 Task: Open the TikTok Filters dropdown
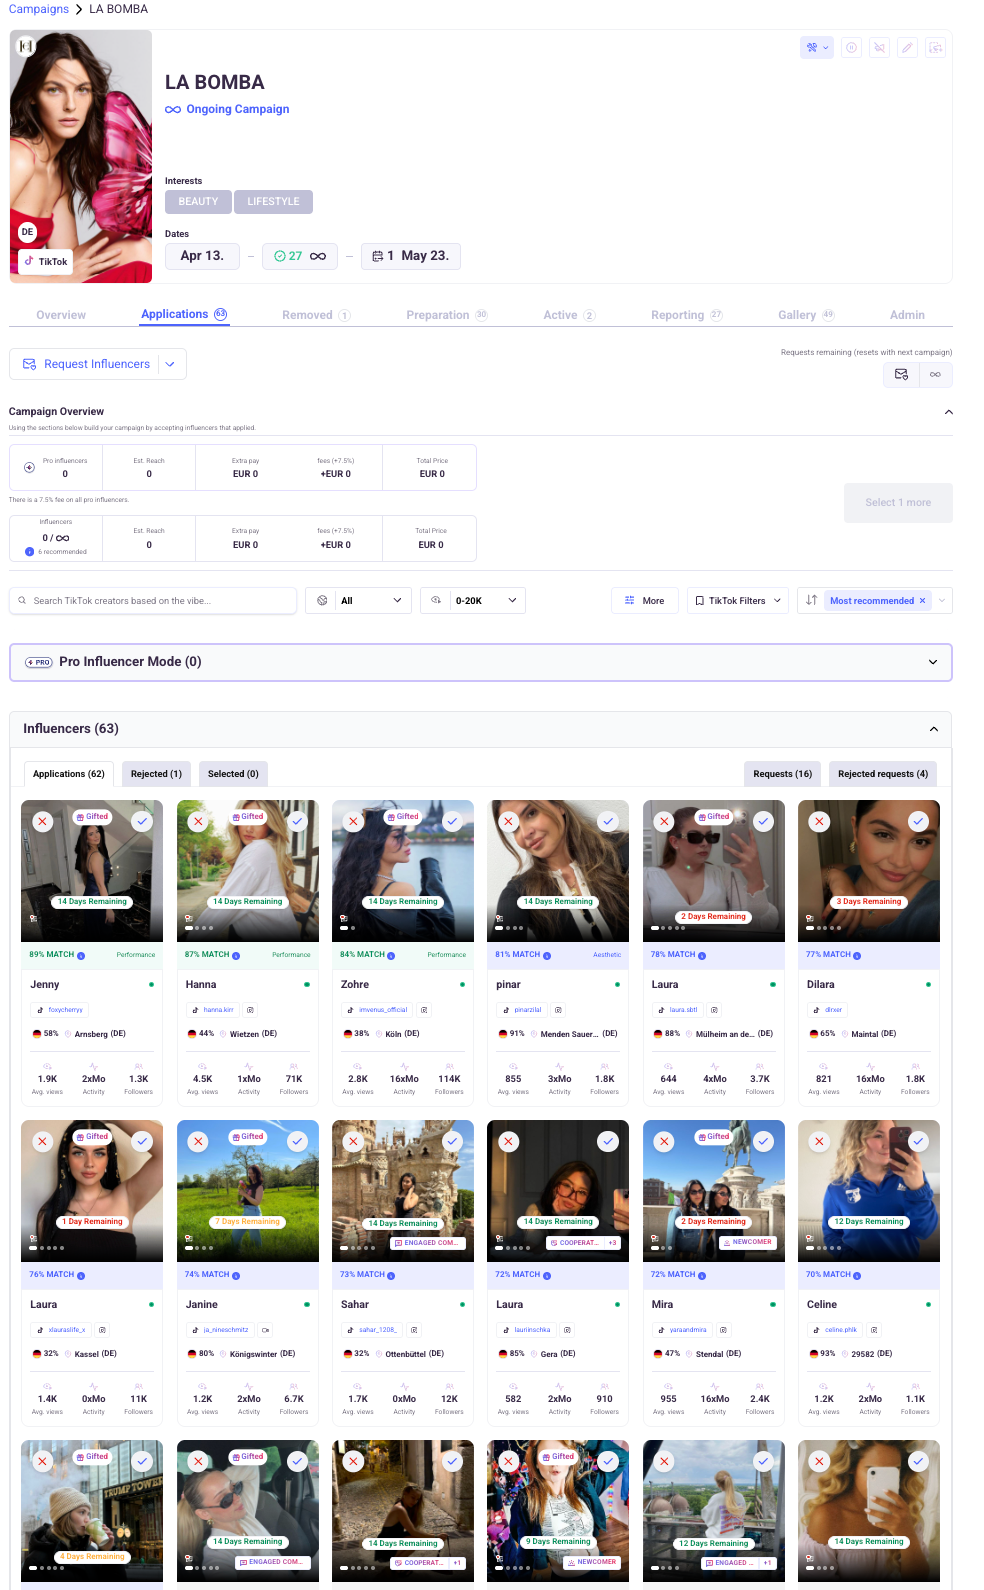coord(738,600)
